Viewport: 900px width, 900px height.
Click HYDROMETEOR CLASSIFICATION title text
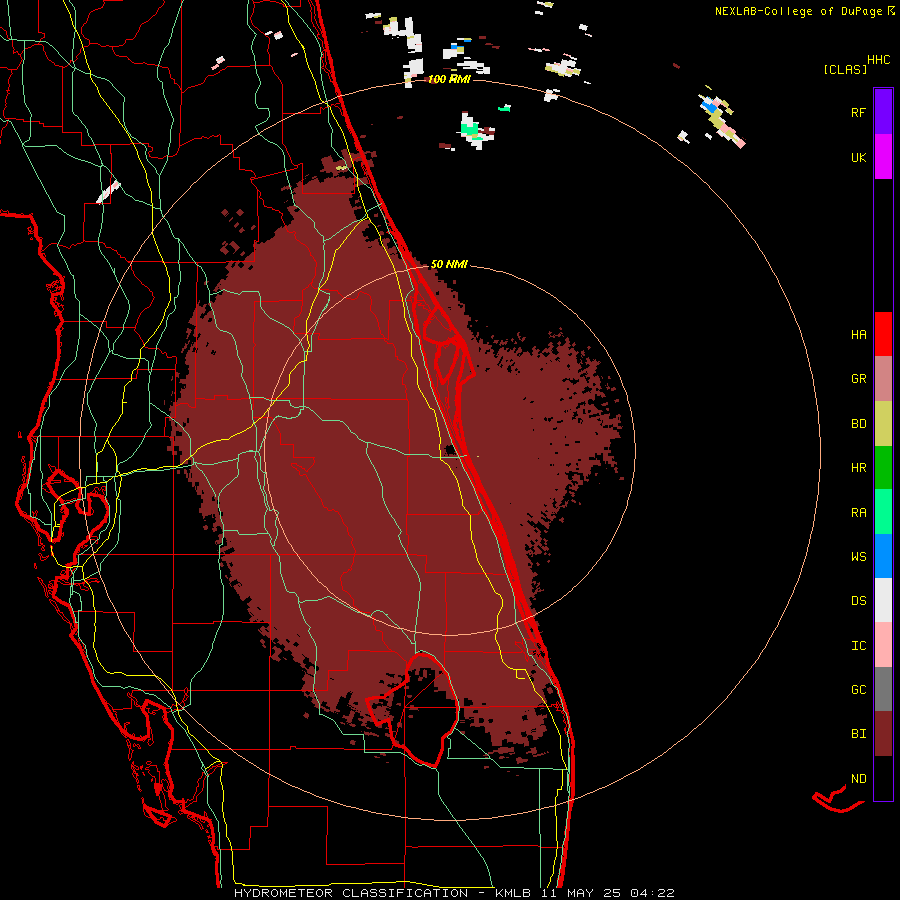pyautogui.click(x=351, y=893)
